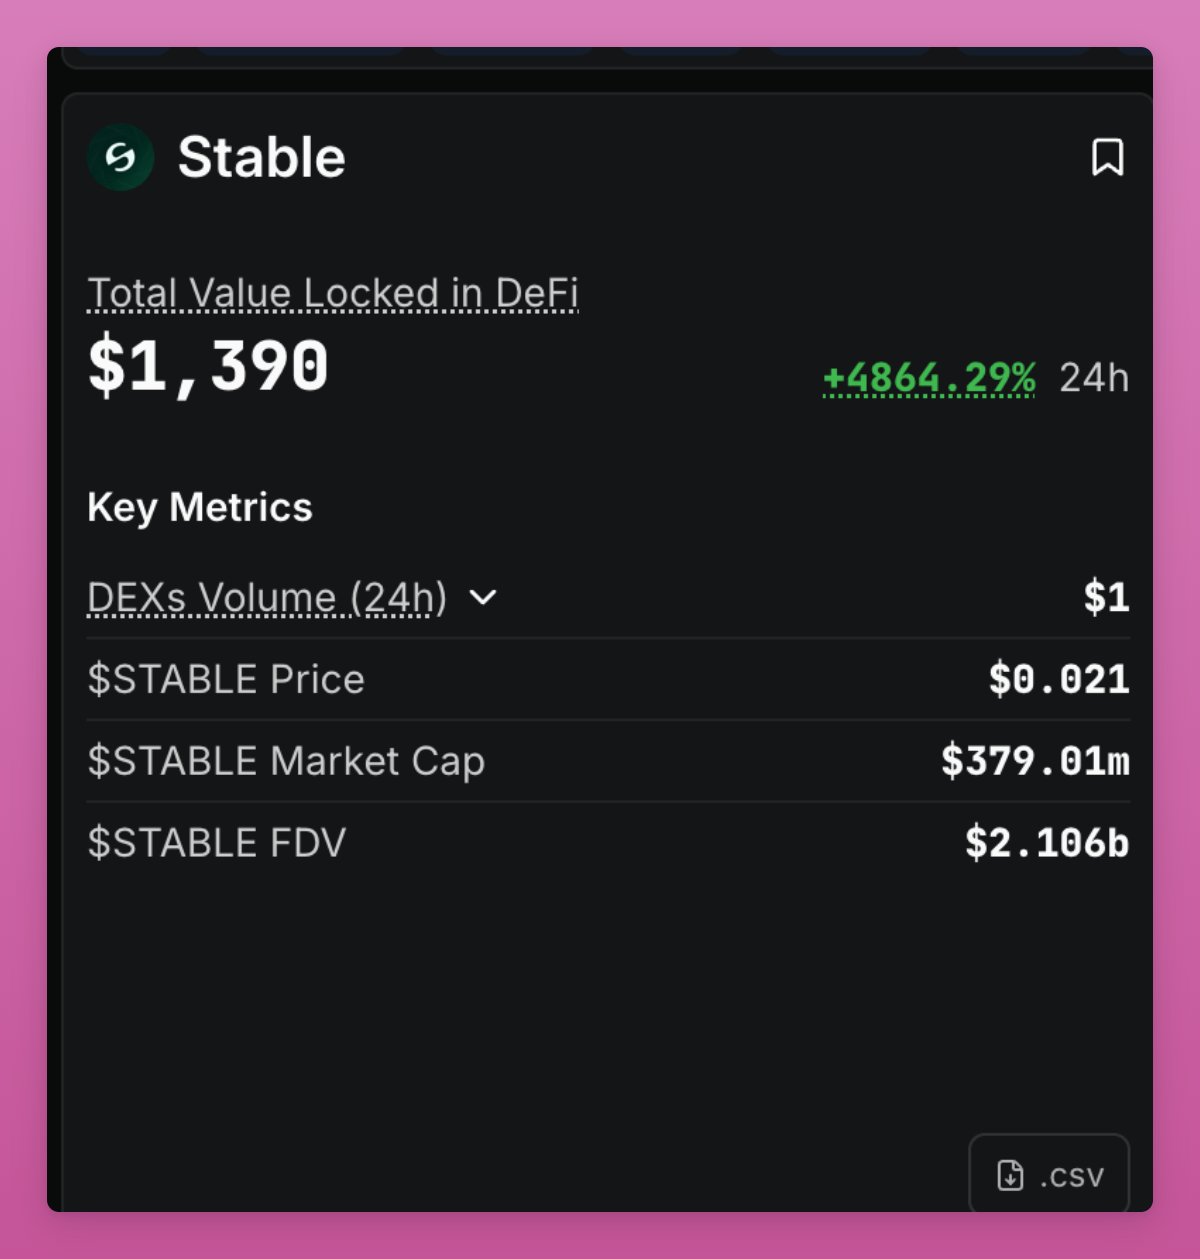1200x1259 pixels.
Task: Click the $1,390 TVL value
Action: point(208,366)
